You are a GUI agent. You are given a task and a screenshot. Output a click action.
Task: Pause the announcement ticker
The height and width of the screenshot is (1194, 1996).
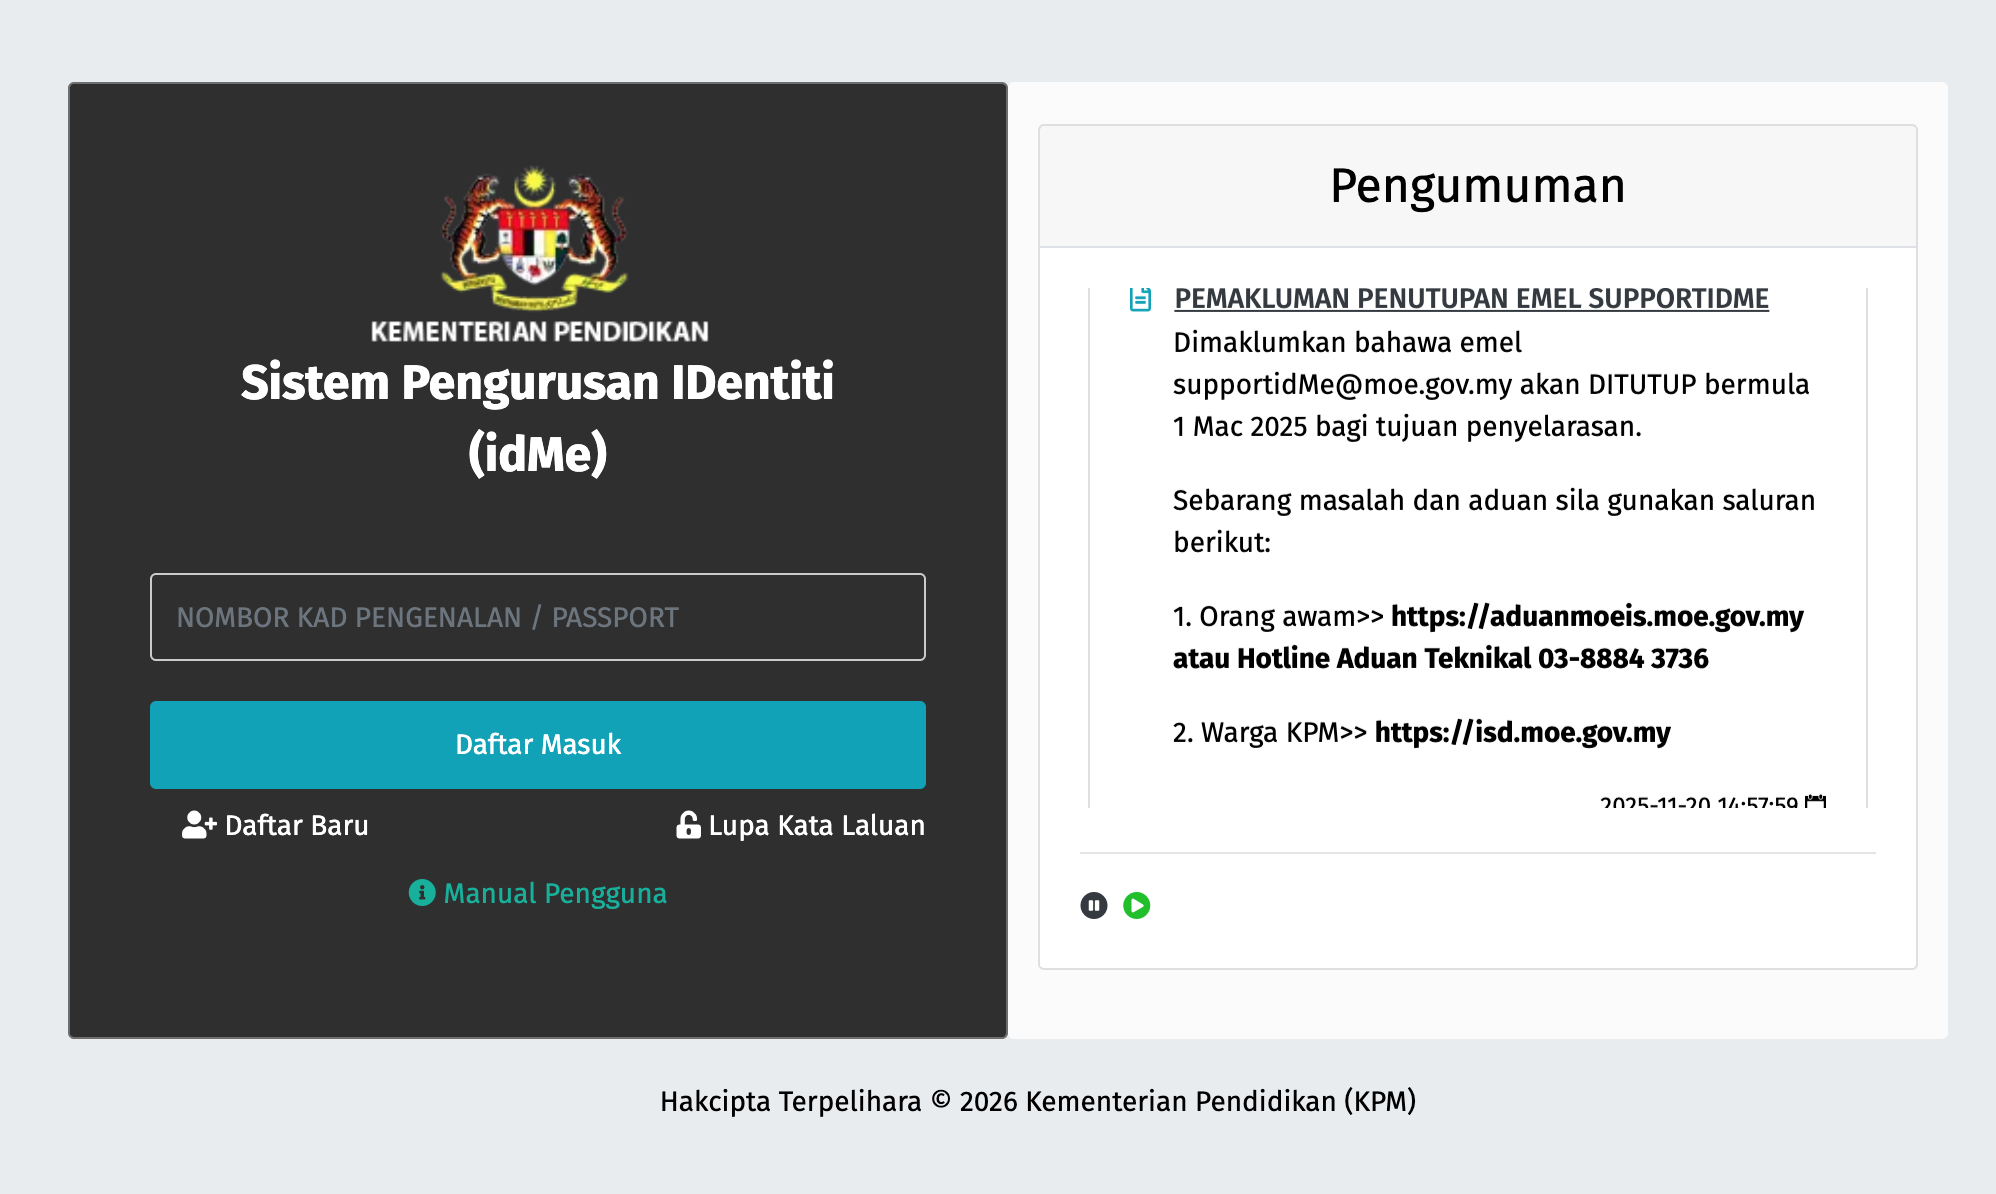tap(1094, 905)
